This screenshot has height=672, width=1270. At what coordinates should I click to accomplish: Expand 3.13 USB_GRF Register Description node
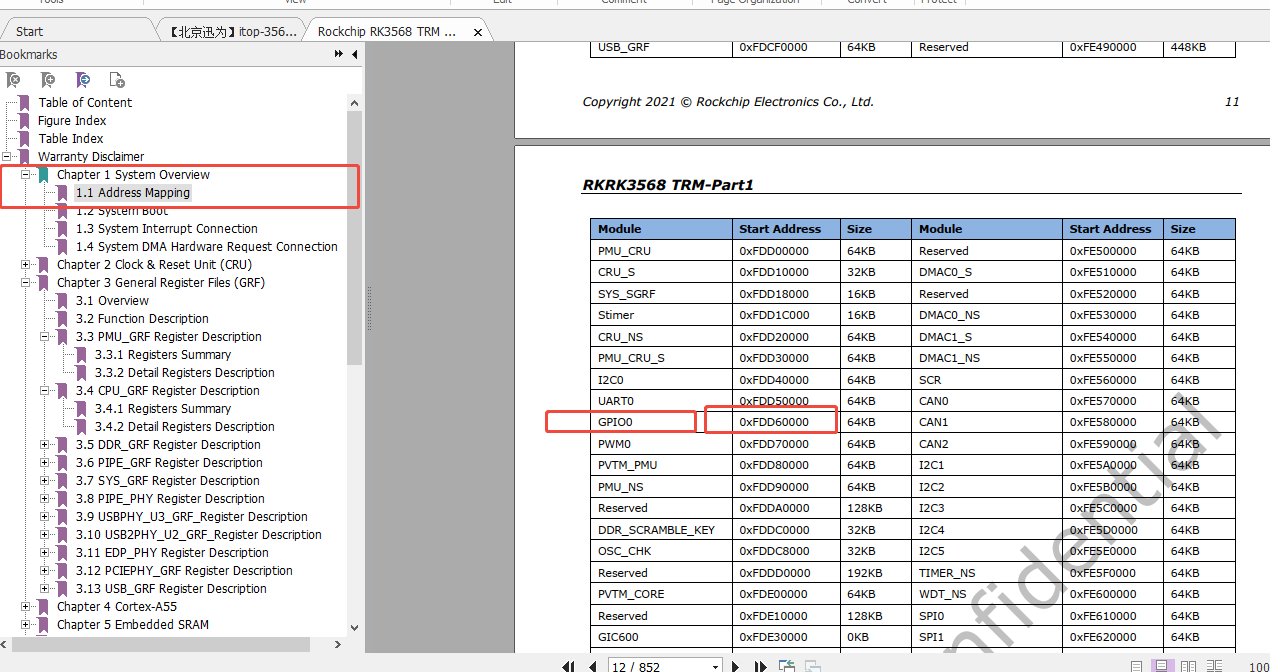pyautogui.click(x=45, y=589)
